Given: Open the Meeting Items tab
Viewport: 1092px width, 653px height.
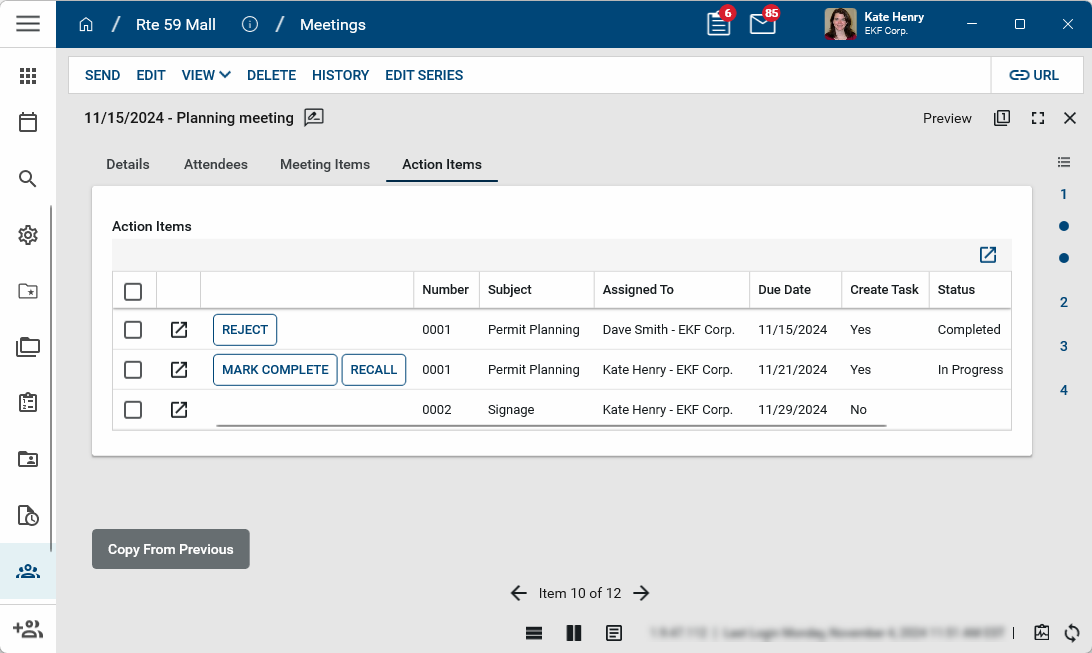Looking at the screenshot, I should coord(325,164).
